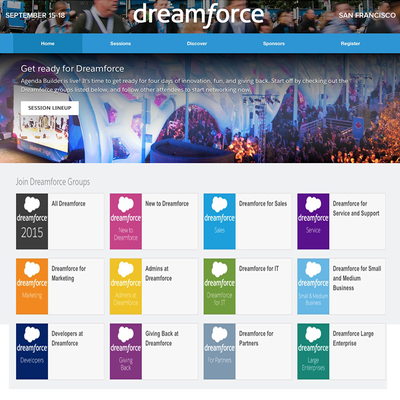Open Dreamforce for Small and Medium Business link

point(357,278)
